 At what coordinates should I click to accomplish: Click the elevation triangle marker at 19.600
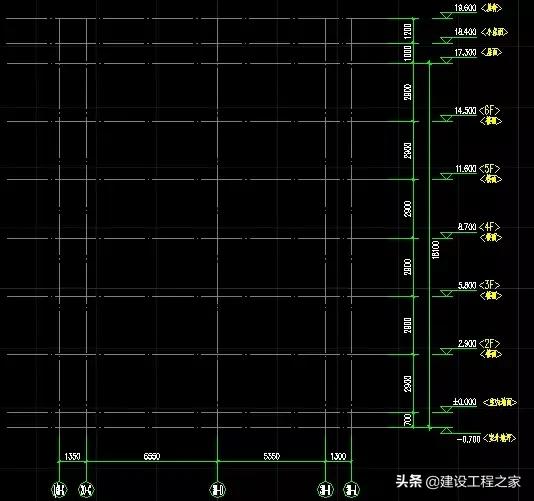(446, 15)
